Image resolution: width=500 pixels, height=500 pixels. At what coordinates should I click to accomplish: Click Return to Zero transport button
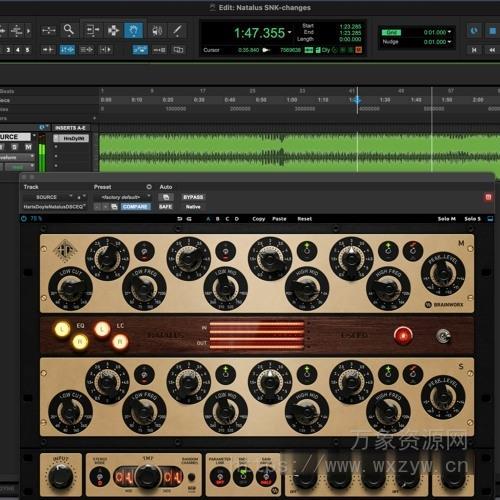(x=474, y=50)
